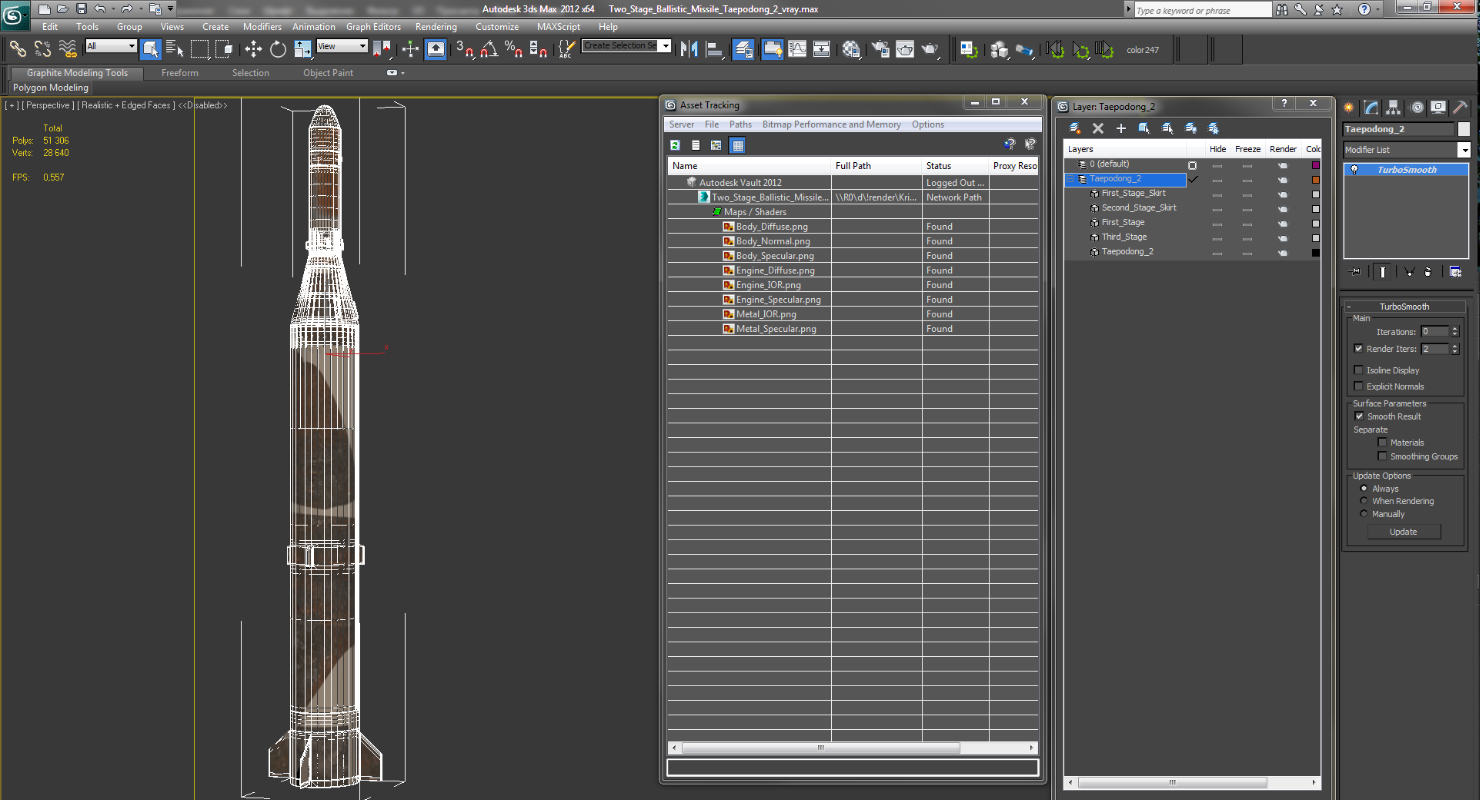The height and width of the screenshot is (800, 1480).
Task: Open Create Selection Set dropdown
Action: point(665,46)
